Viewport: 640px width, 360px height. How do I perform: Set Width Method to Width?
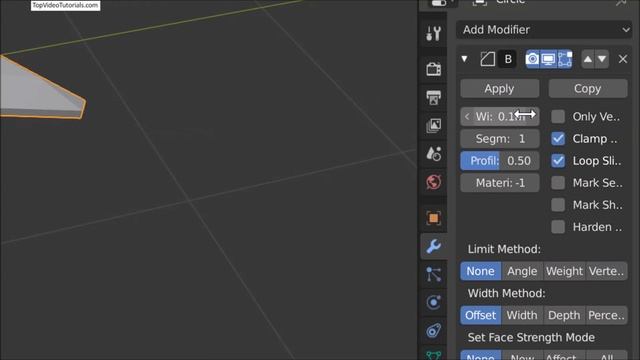coord(522,315)
